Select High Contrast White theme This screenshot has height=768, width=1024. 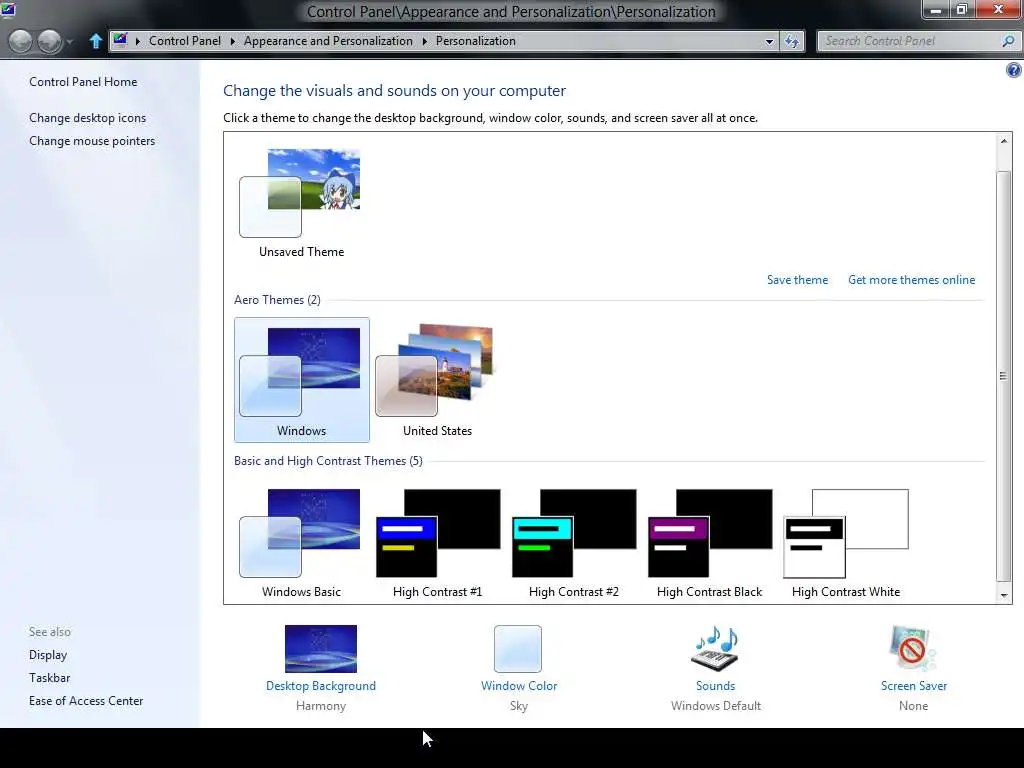845,542
